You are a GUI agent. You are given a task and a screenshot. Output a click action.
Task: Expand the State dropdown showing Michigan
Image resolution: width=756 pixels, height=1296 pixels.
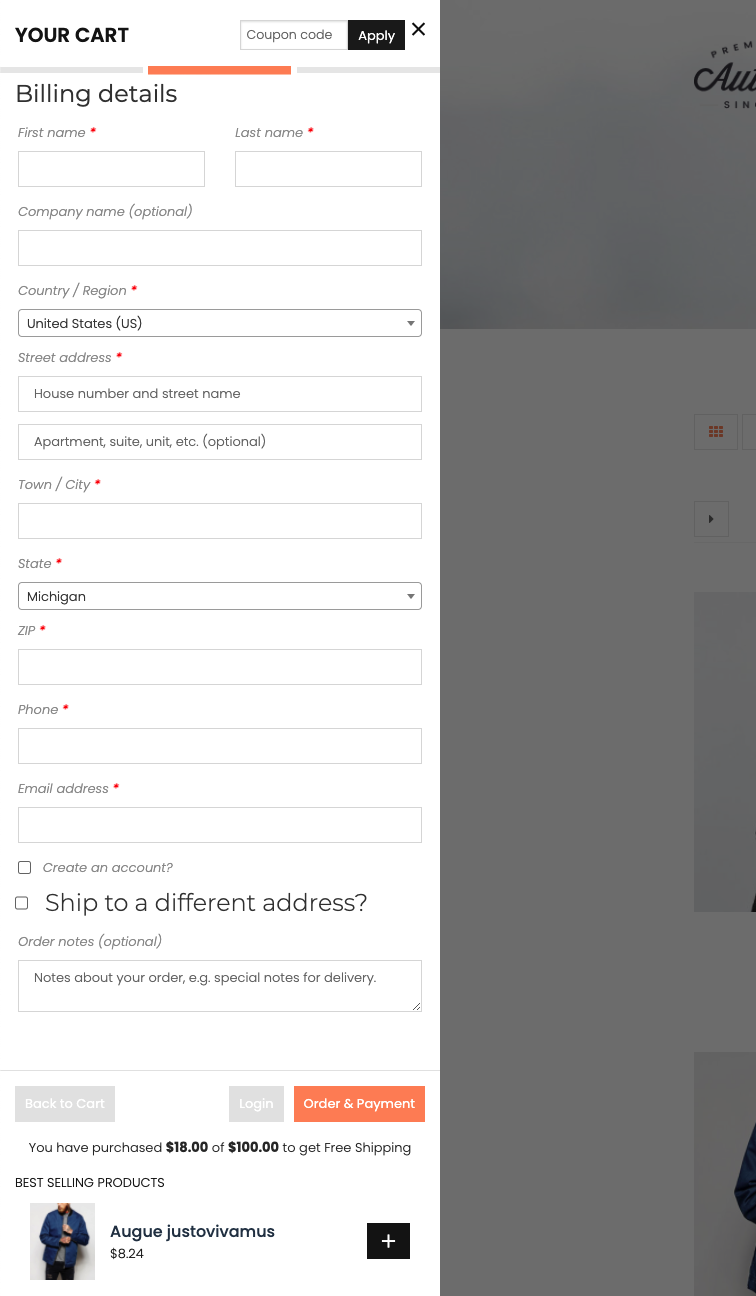point(220,596)
